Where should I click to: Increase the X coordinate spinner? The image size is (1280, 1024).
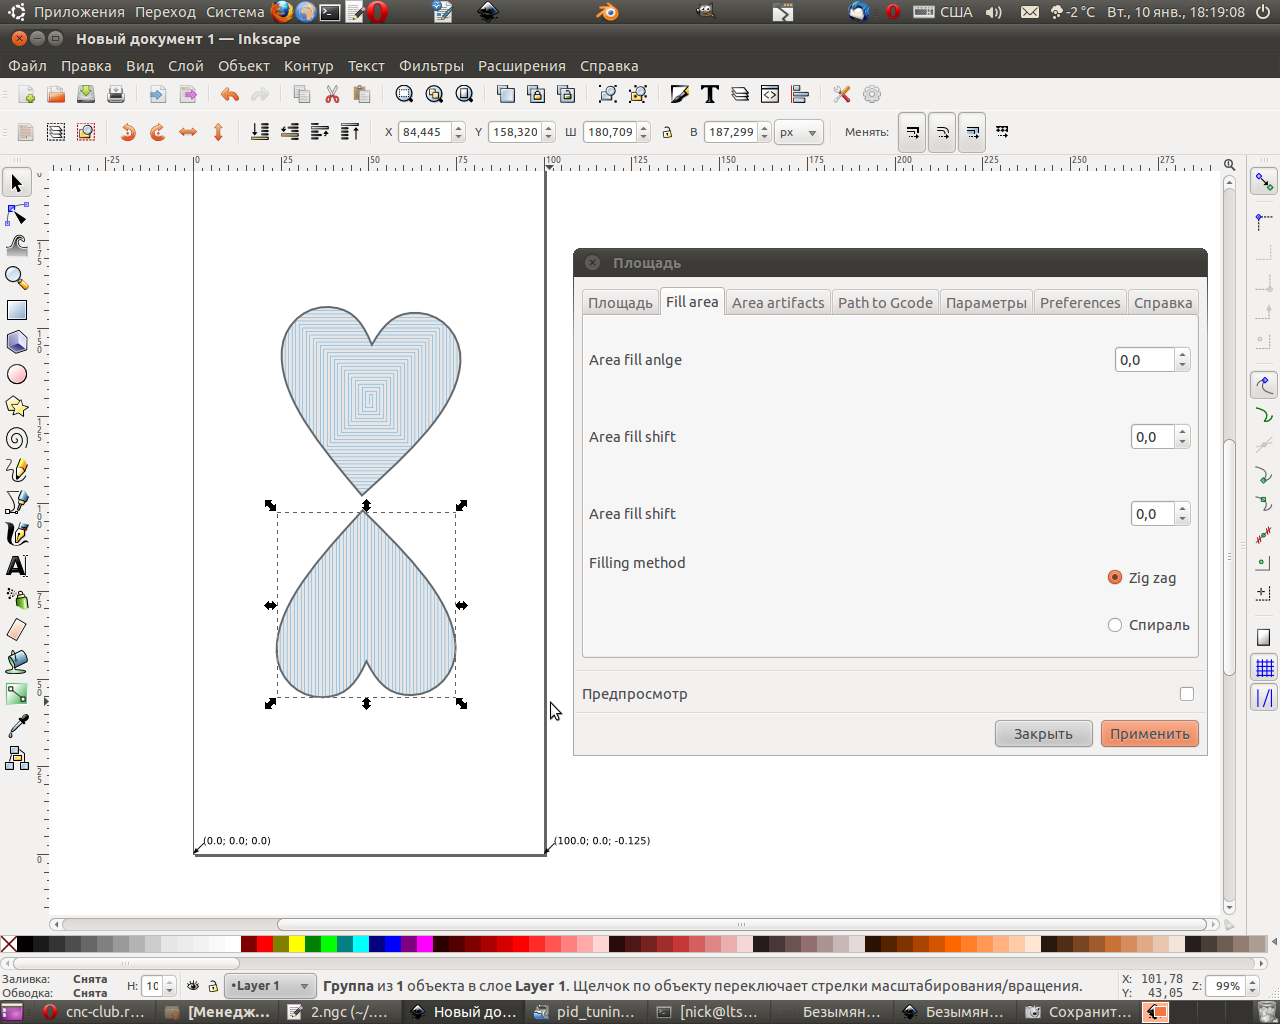pos(458,127)
